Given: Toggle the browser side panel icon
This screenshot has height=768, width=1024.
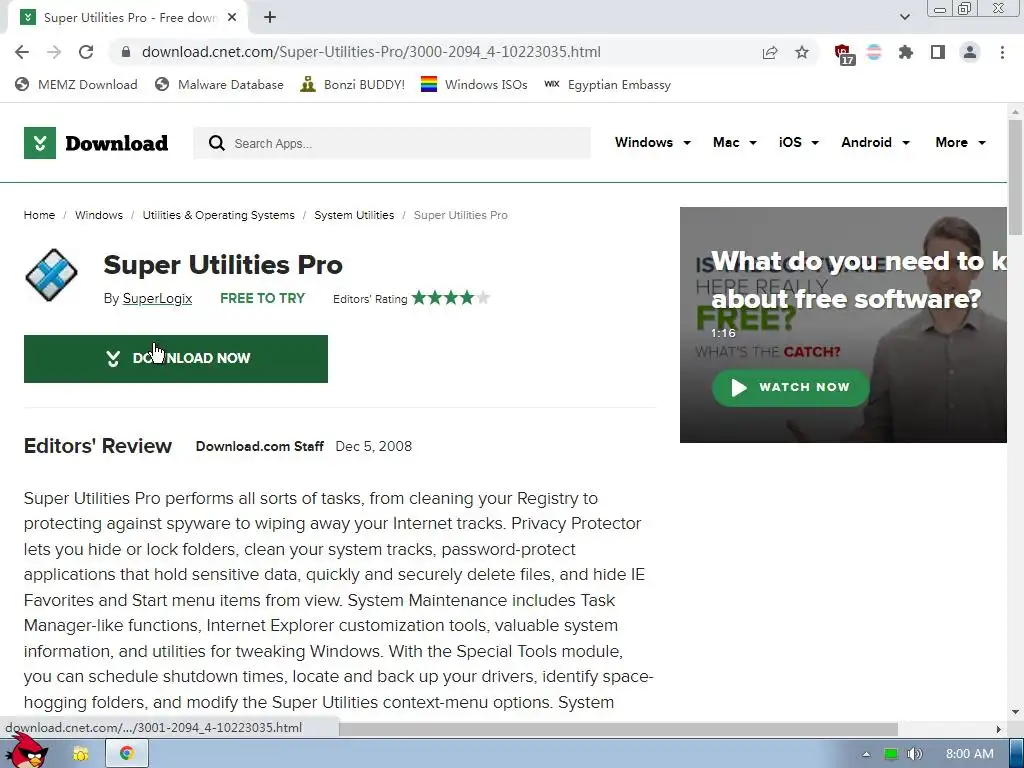Looking at the screenshot, I should (x=938, y=52).
